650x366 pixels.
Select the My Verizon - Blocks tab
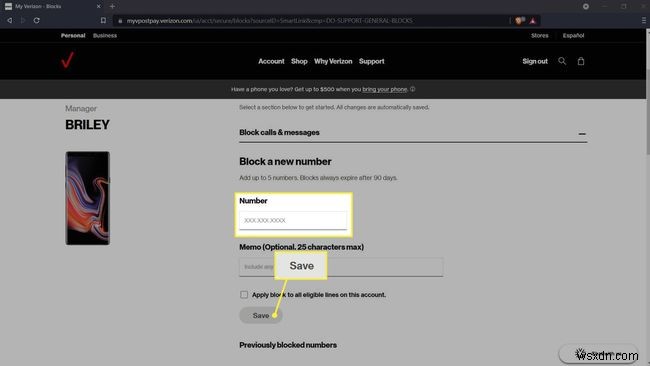53,6
